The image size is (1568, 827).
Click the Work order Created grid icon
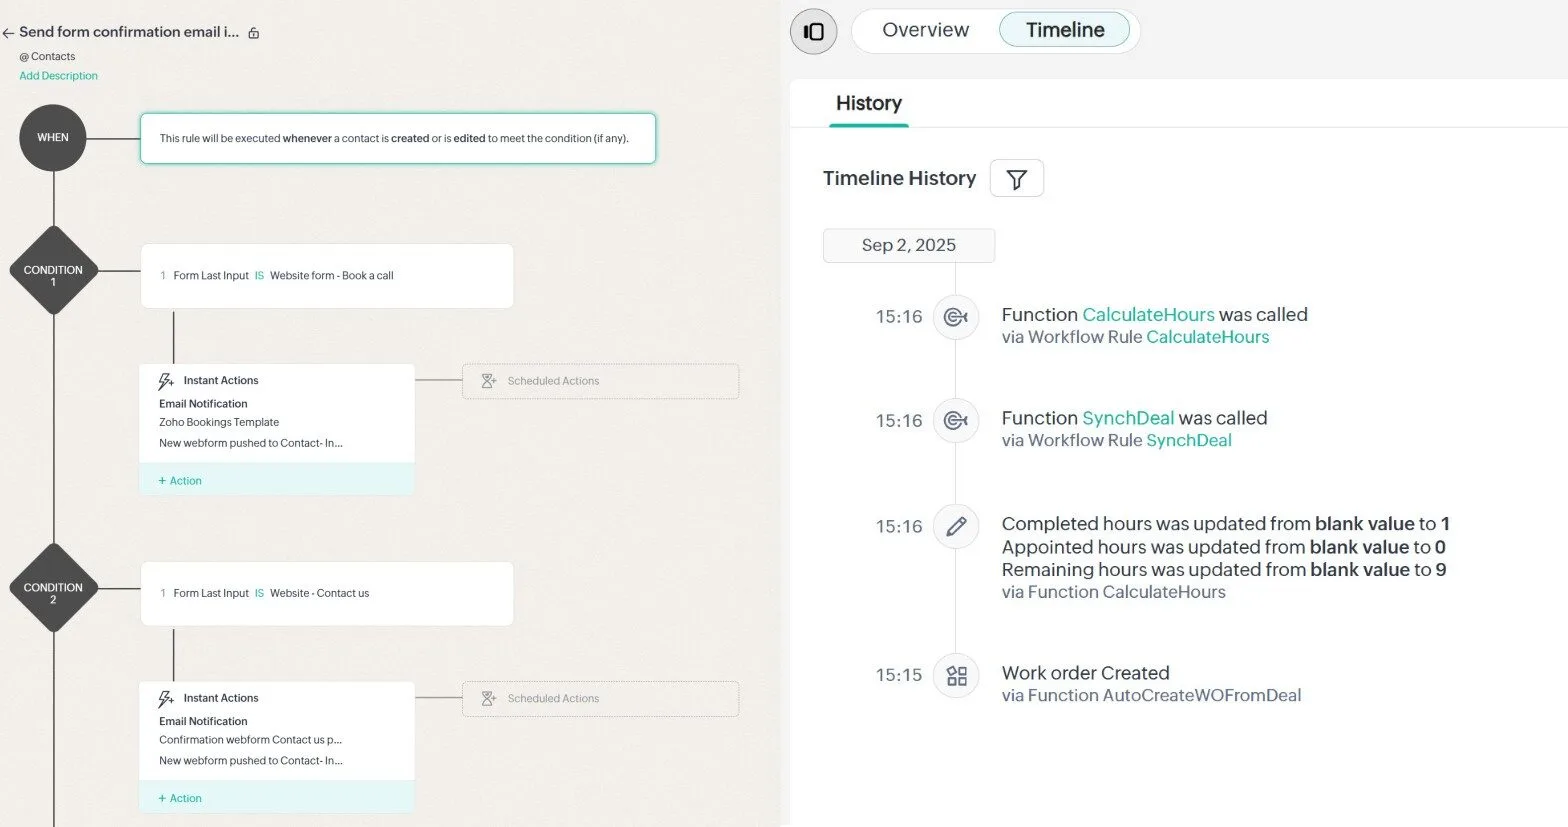coord(956,676)
